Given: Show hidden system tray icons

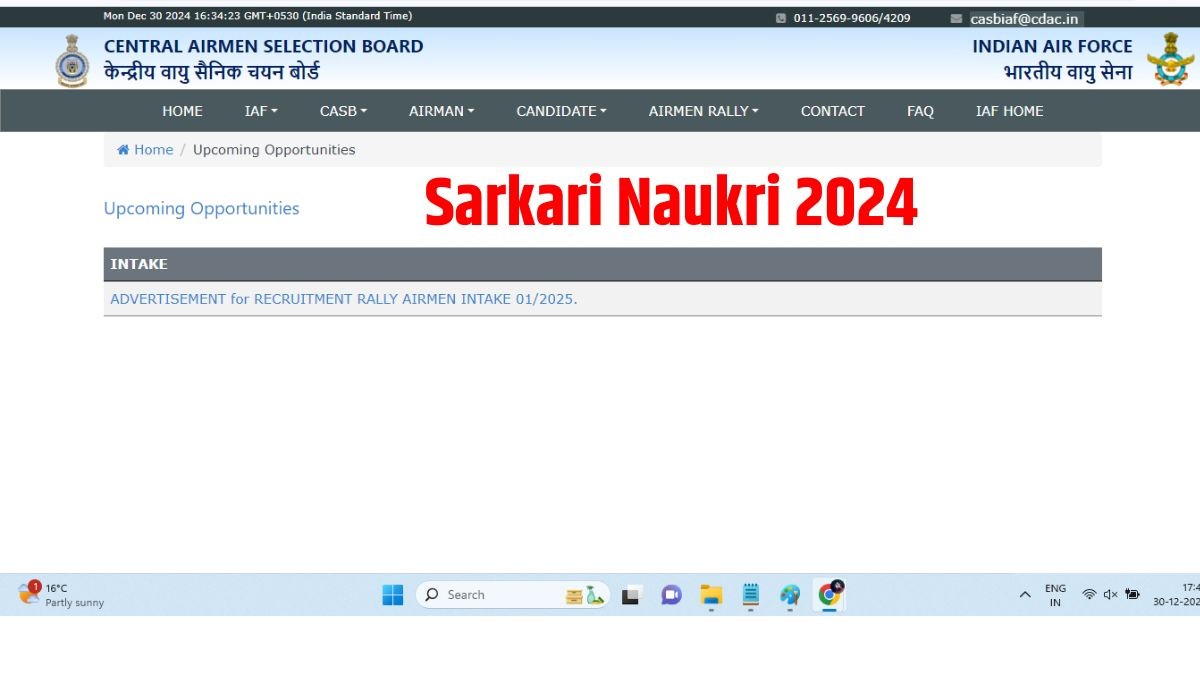Looking at the screenshot, I should tap(1025, 595).
